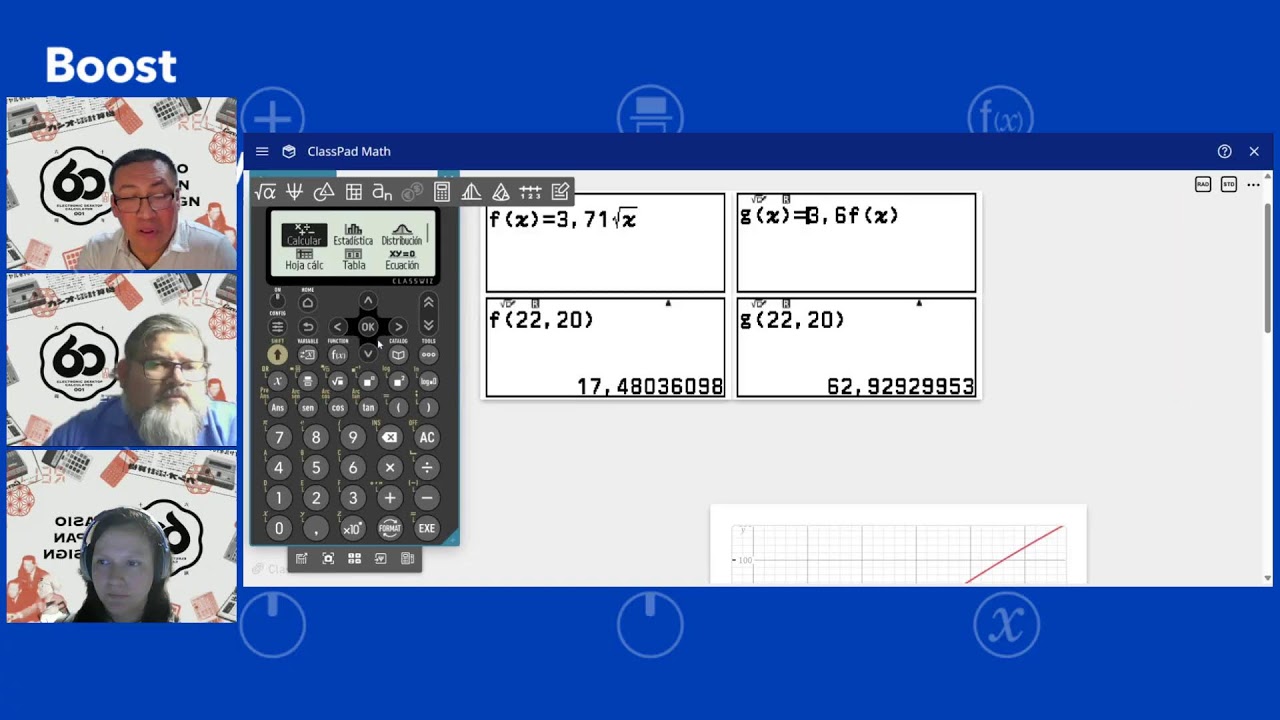Click the calculator sen key
Viewport: 1280px width, 720px height.
308,408
